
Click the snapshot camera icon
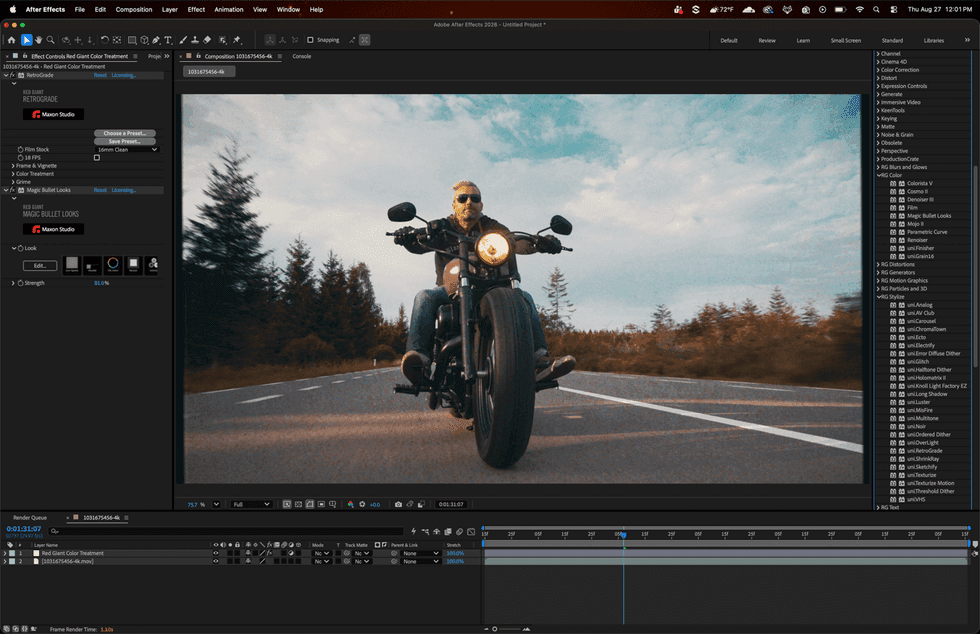(x=398, y=504)
